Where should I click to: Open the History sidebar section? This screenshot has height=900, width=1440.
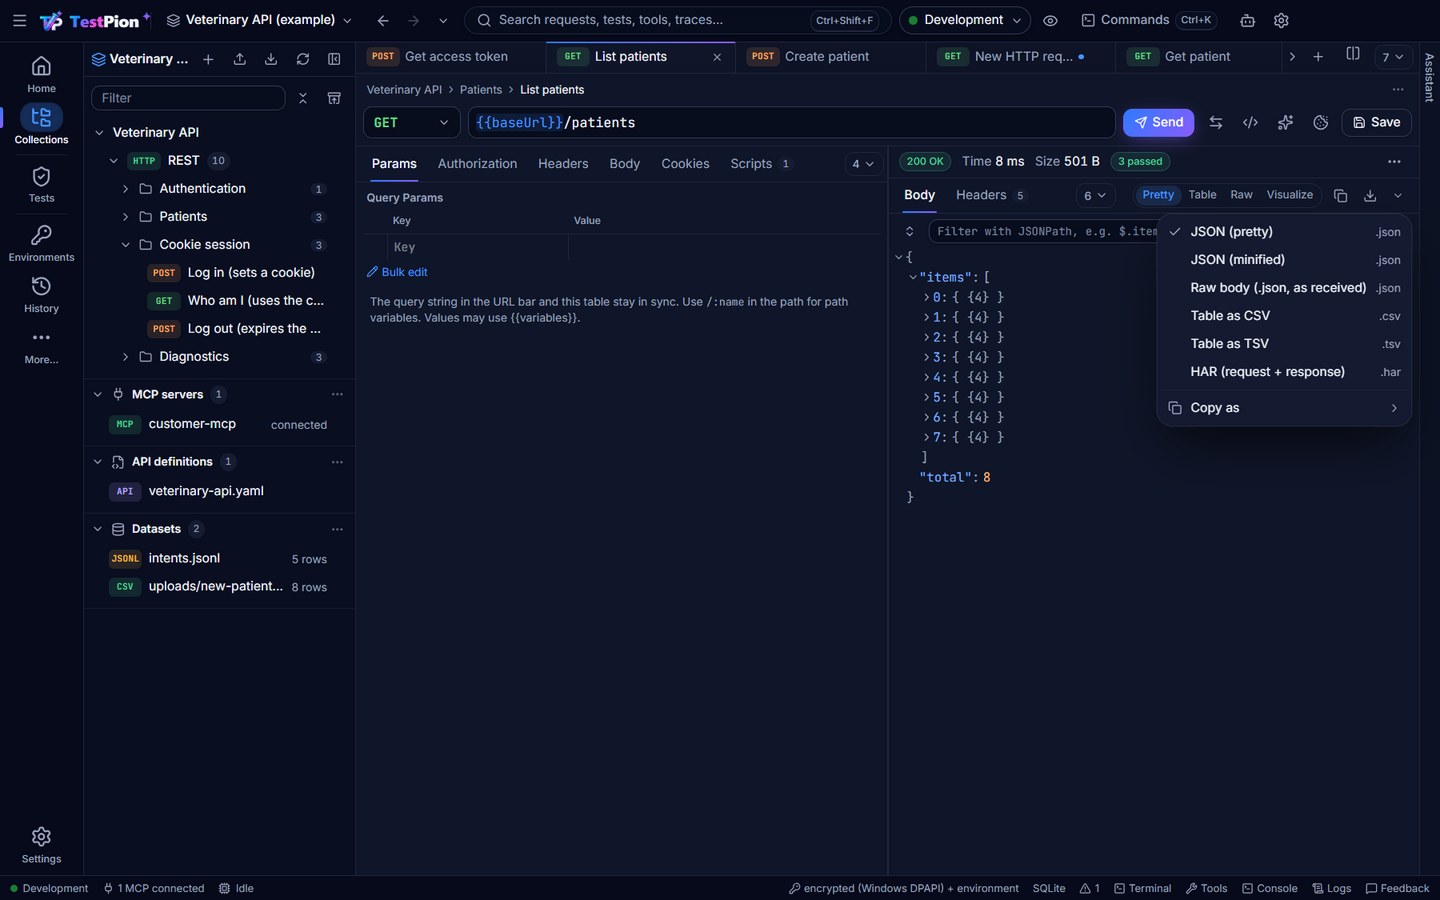click(x=41, y=295)
